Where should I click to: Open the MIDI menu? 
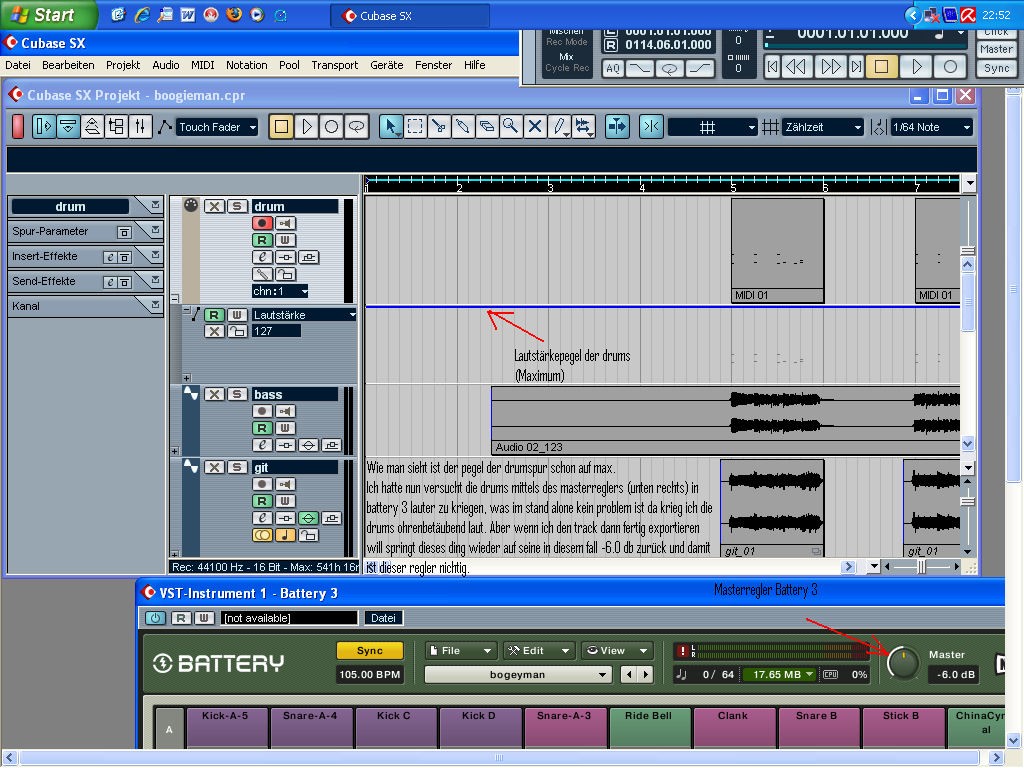click(x=202, y=65)
